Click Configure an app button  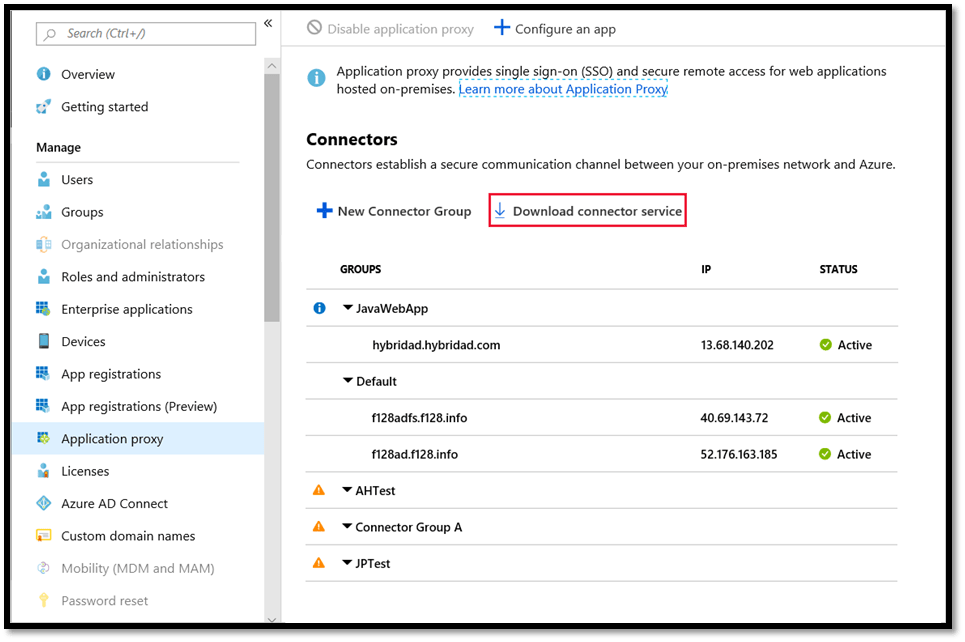click(555, 28)
